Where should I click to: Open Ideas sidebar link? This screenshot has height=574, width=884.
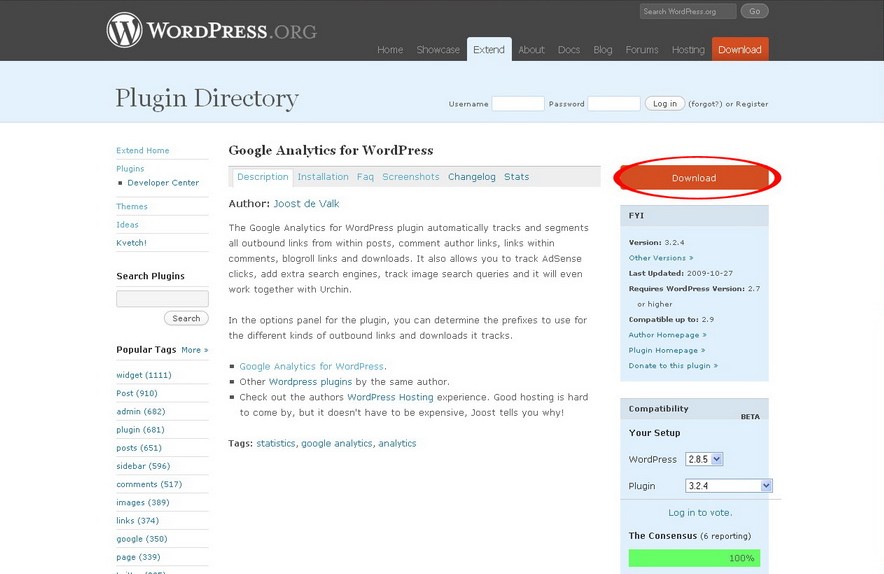(x=127, y=224)
